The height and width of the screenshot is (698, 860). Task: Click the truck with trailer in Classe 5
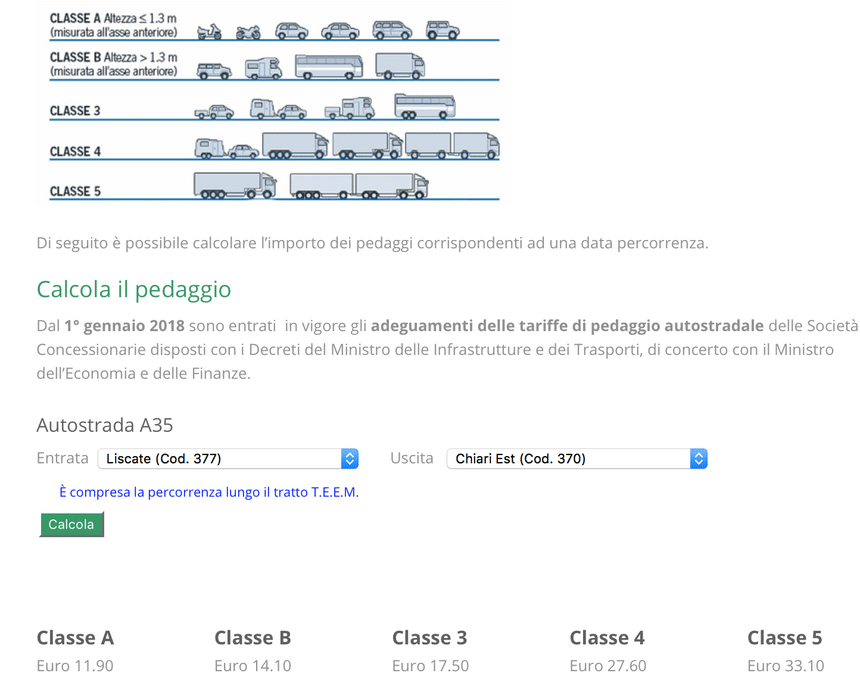358,186
